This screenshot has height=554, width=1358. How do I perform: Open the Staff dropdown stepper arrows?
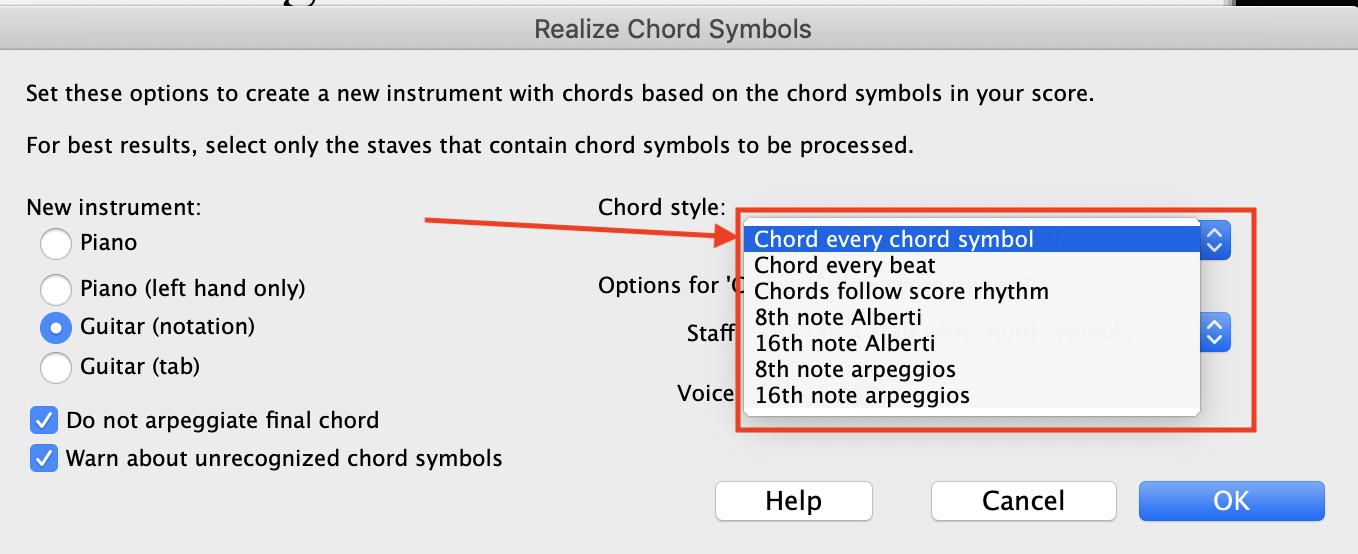coord(1214,333)
